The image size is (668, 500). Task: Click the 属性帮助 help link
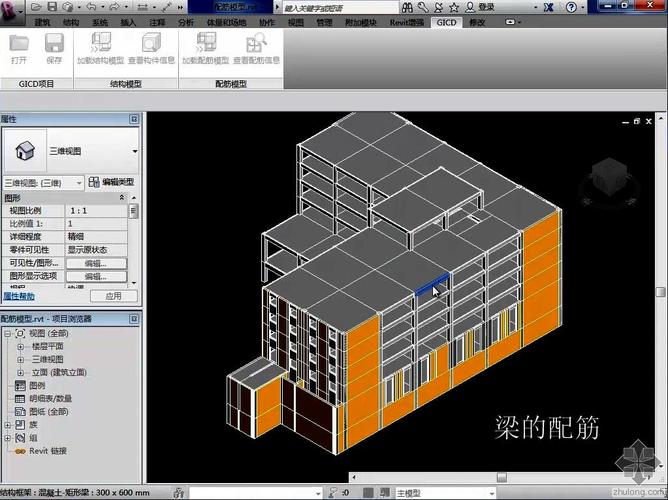pos(18,296)
